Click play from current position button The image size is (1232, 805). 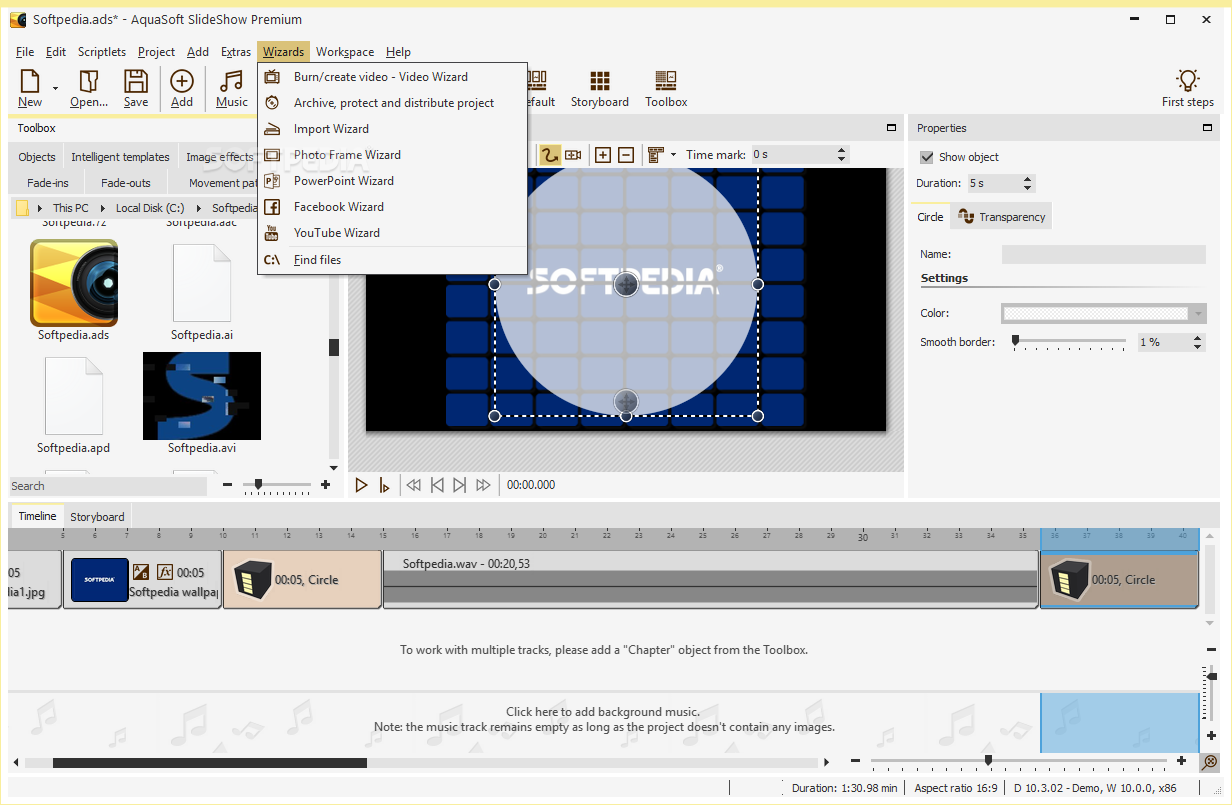(384, 485)
